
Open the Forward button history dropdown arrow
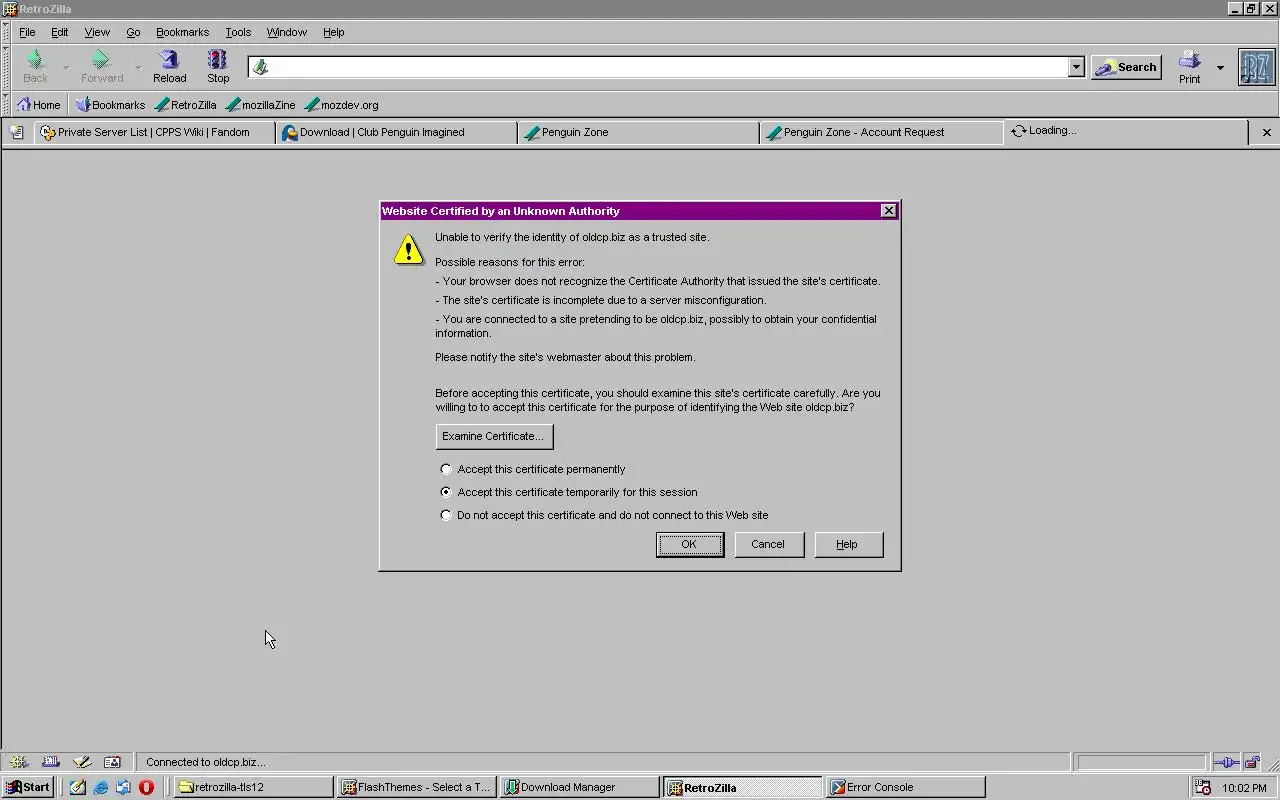click(138, 67)
